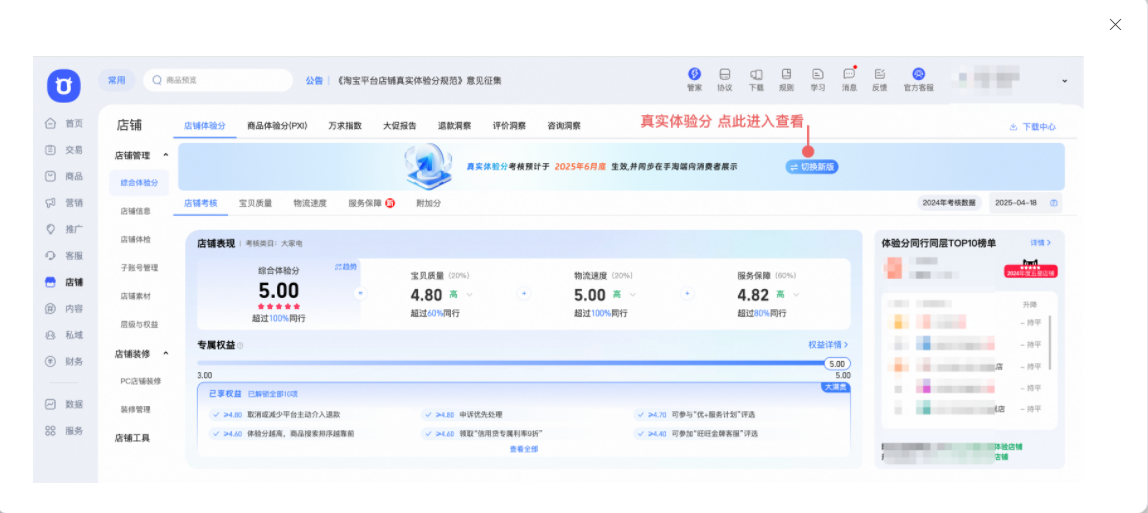Click the 2024年考核数据 button
This screenshot has width=1148, height=513.
coord(949,203)
